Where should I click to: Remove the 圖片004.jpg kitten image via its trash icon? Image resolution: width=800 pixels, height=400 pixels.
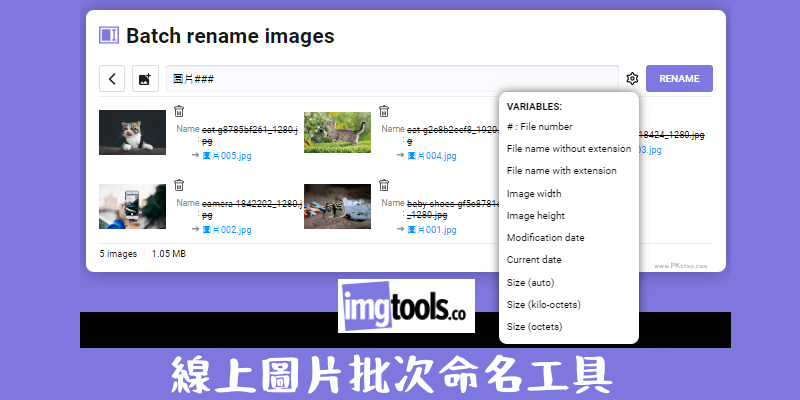384,111
